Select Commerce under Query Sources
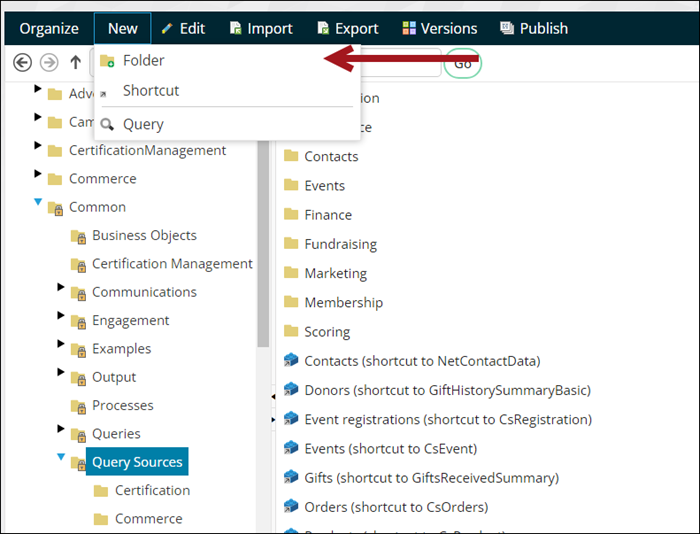Screen dimensions: 700x534 pos(149,519)
